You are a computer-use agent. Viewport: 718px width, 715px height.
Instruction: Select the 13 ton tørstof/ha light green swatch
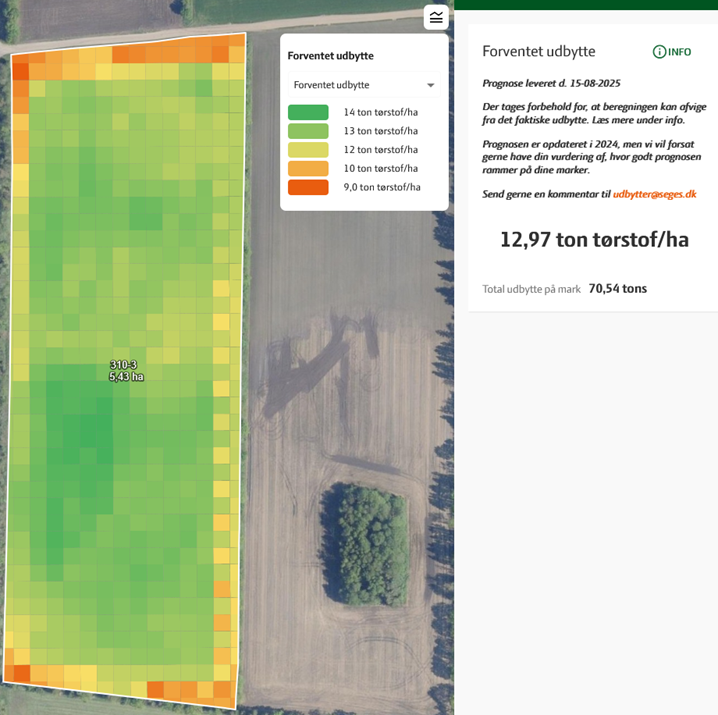coord(308,131)
